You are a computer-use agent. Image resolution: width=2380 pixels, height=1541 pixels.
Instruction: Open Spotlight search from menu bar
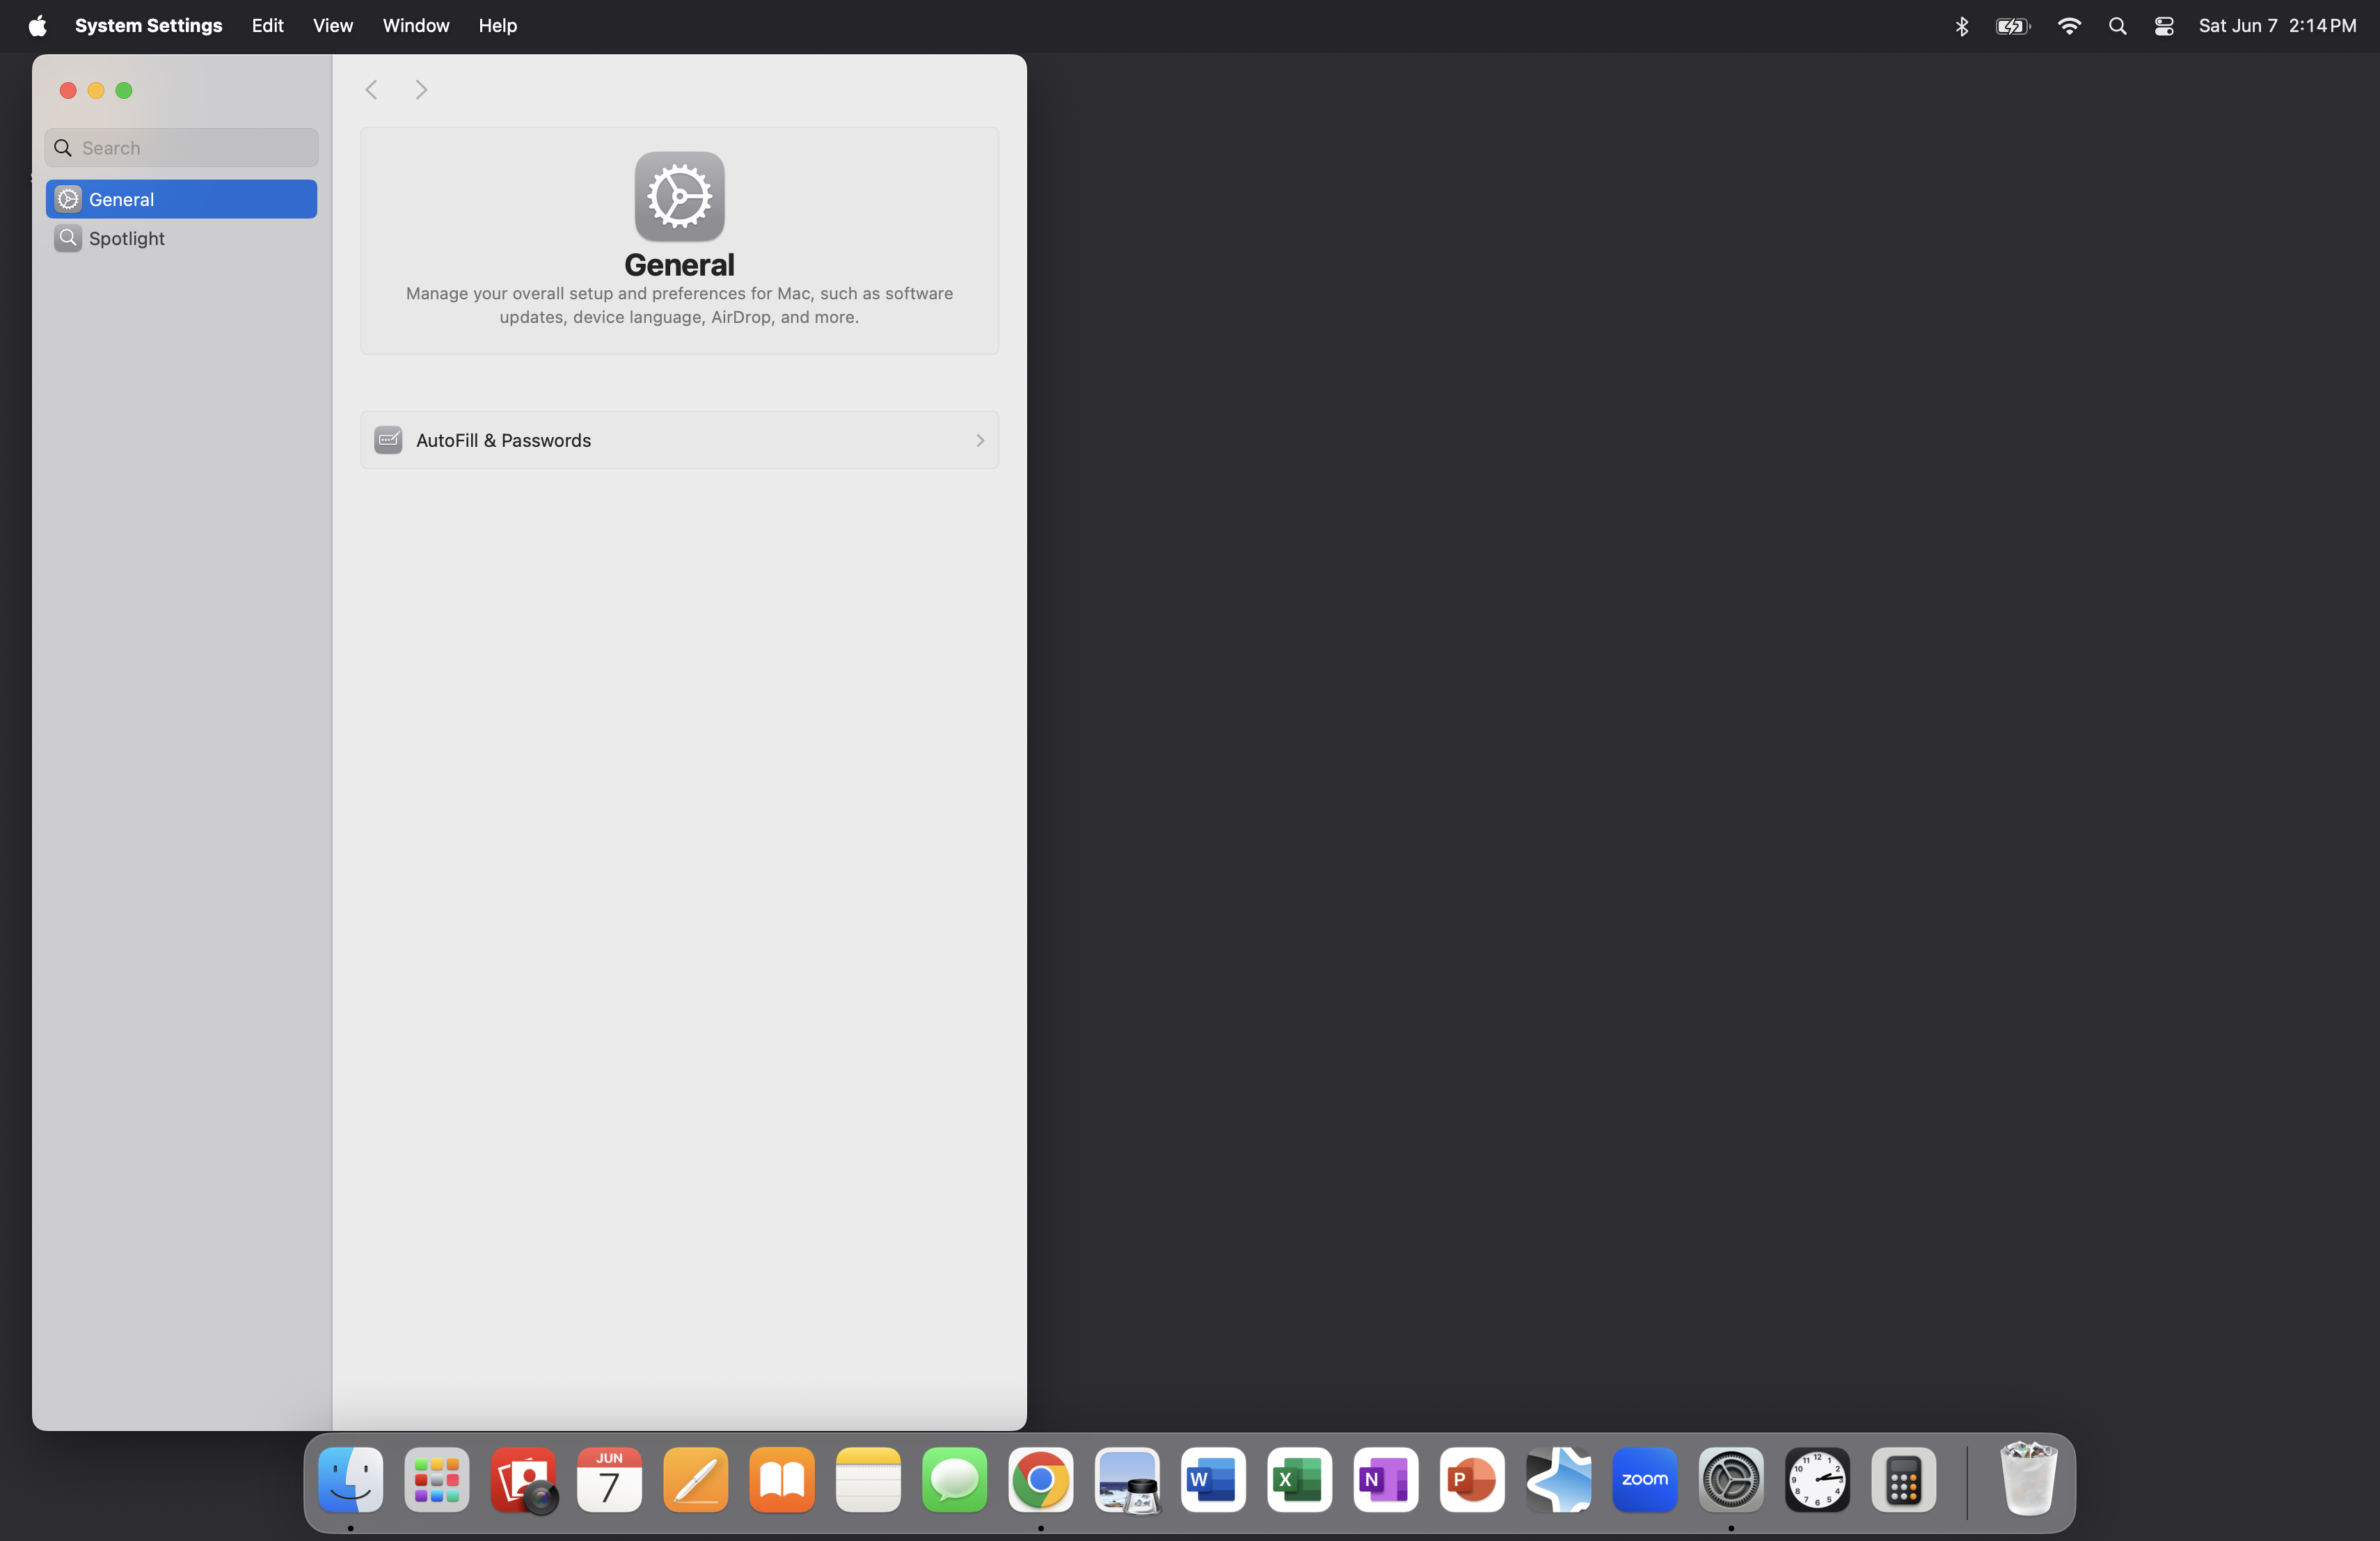click(2117, 26)
